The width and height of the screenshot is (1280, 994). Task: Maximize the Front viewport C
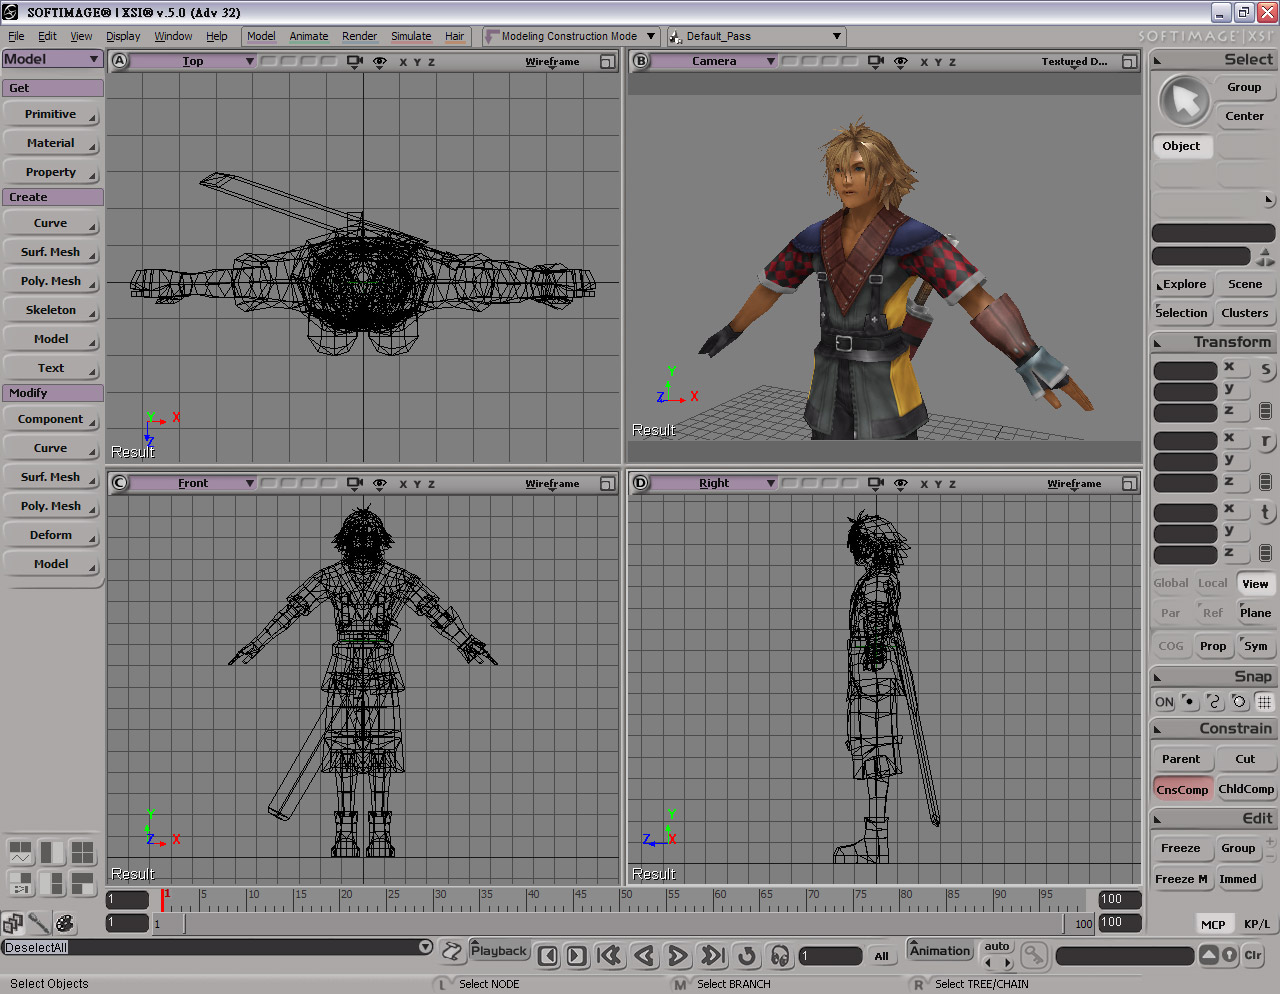tap(607, 484)
